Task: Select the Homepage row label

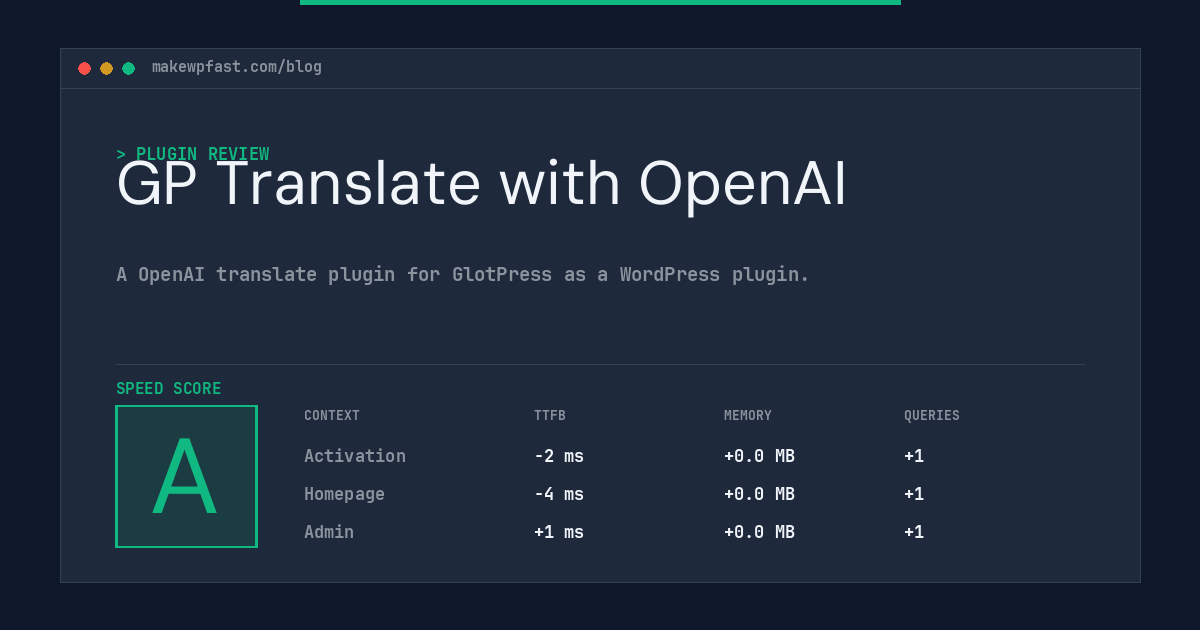Action: coord(344,494)
